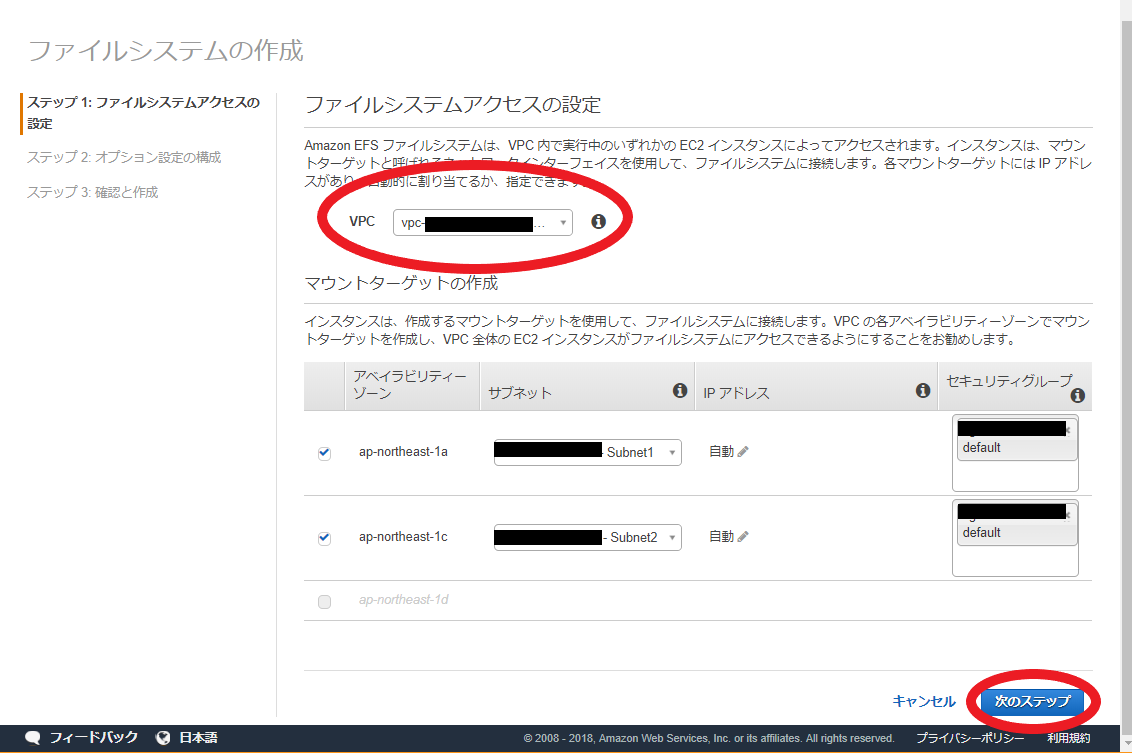1132x753 pixels.
Task: Open the 利用規約 link
Action: tap(1068, 738)
